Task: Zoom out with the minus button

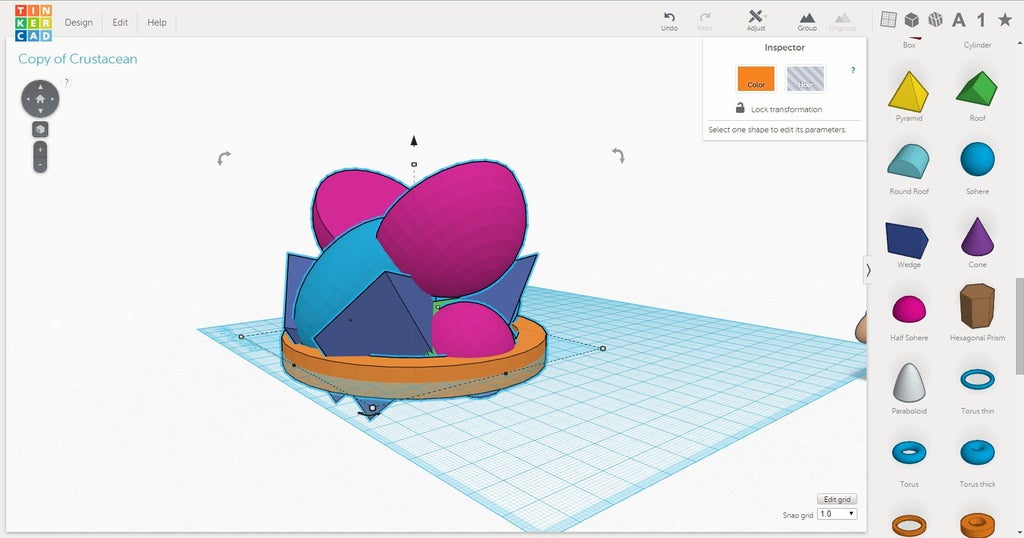Action: [40, 165]
